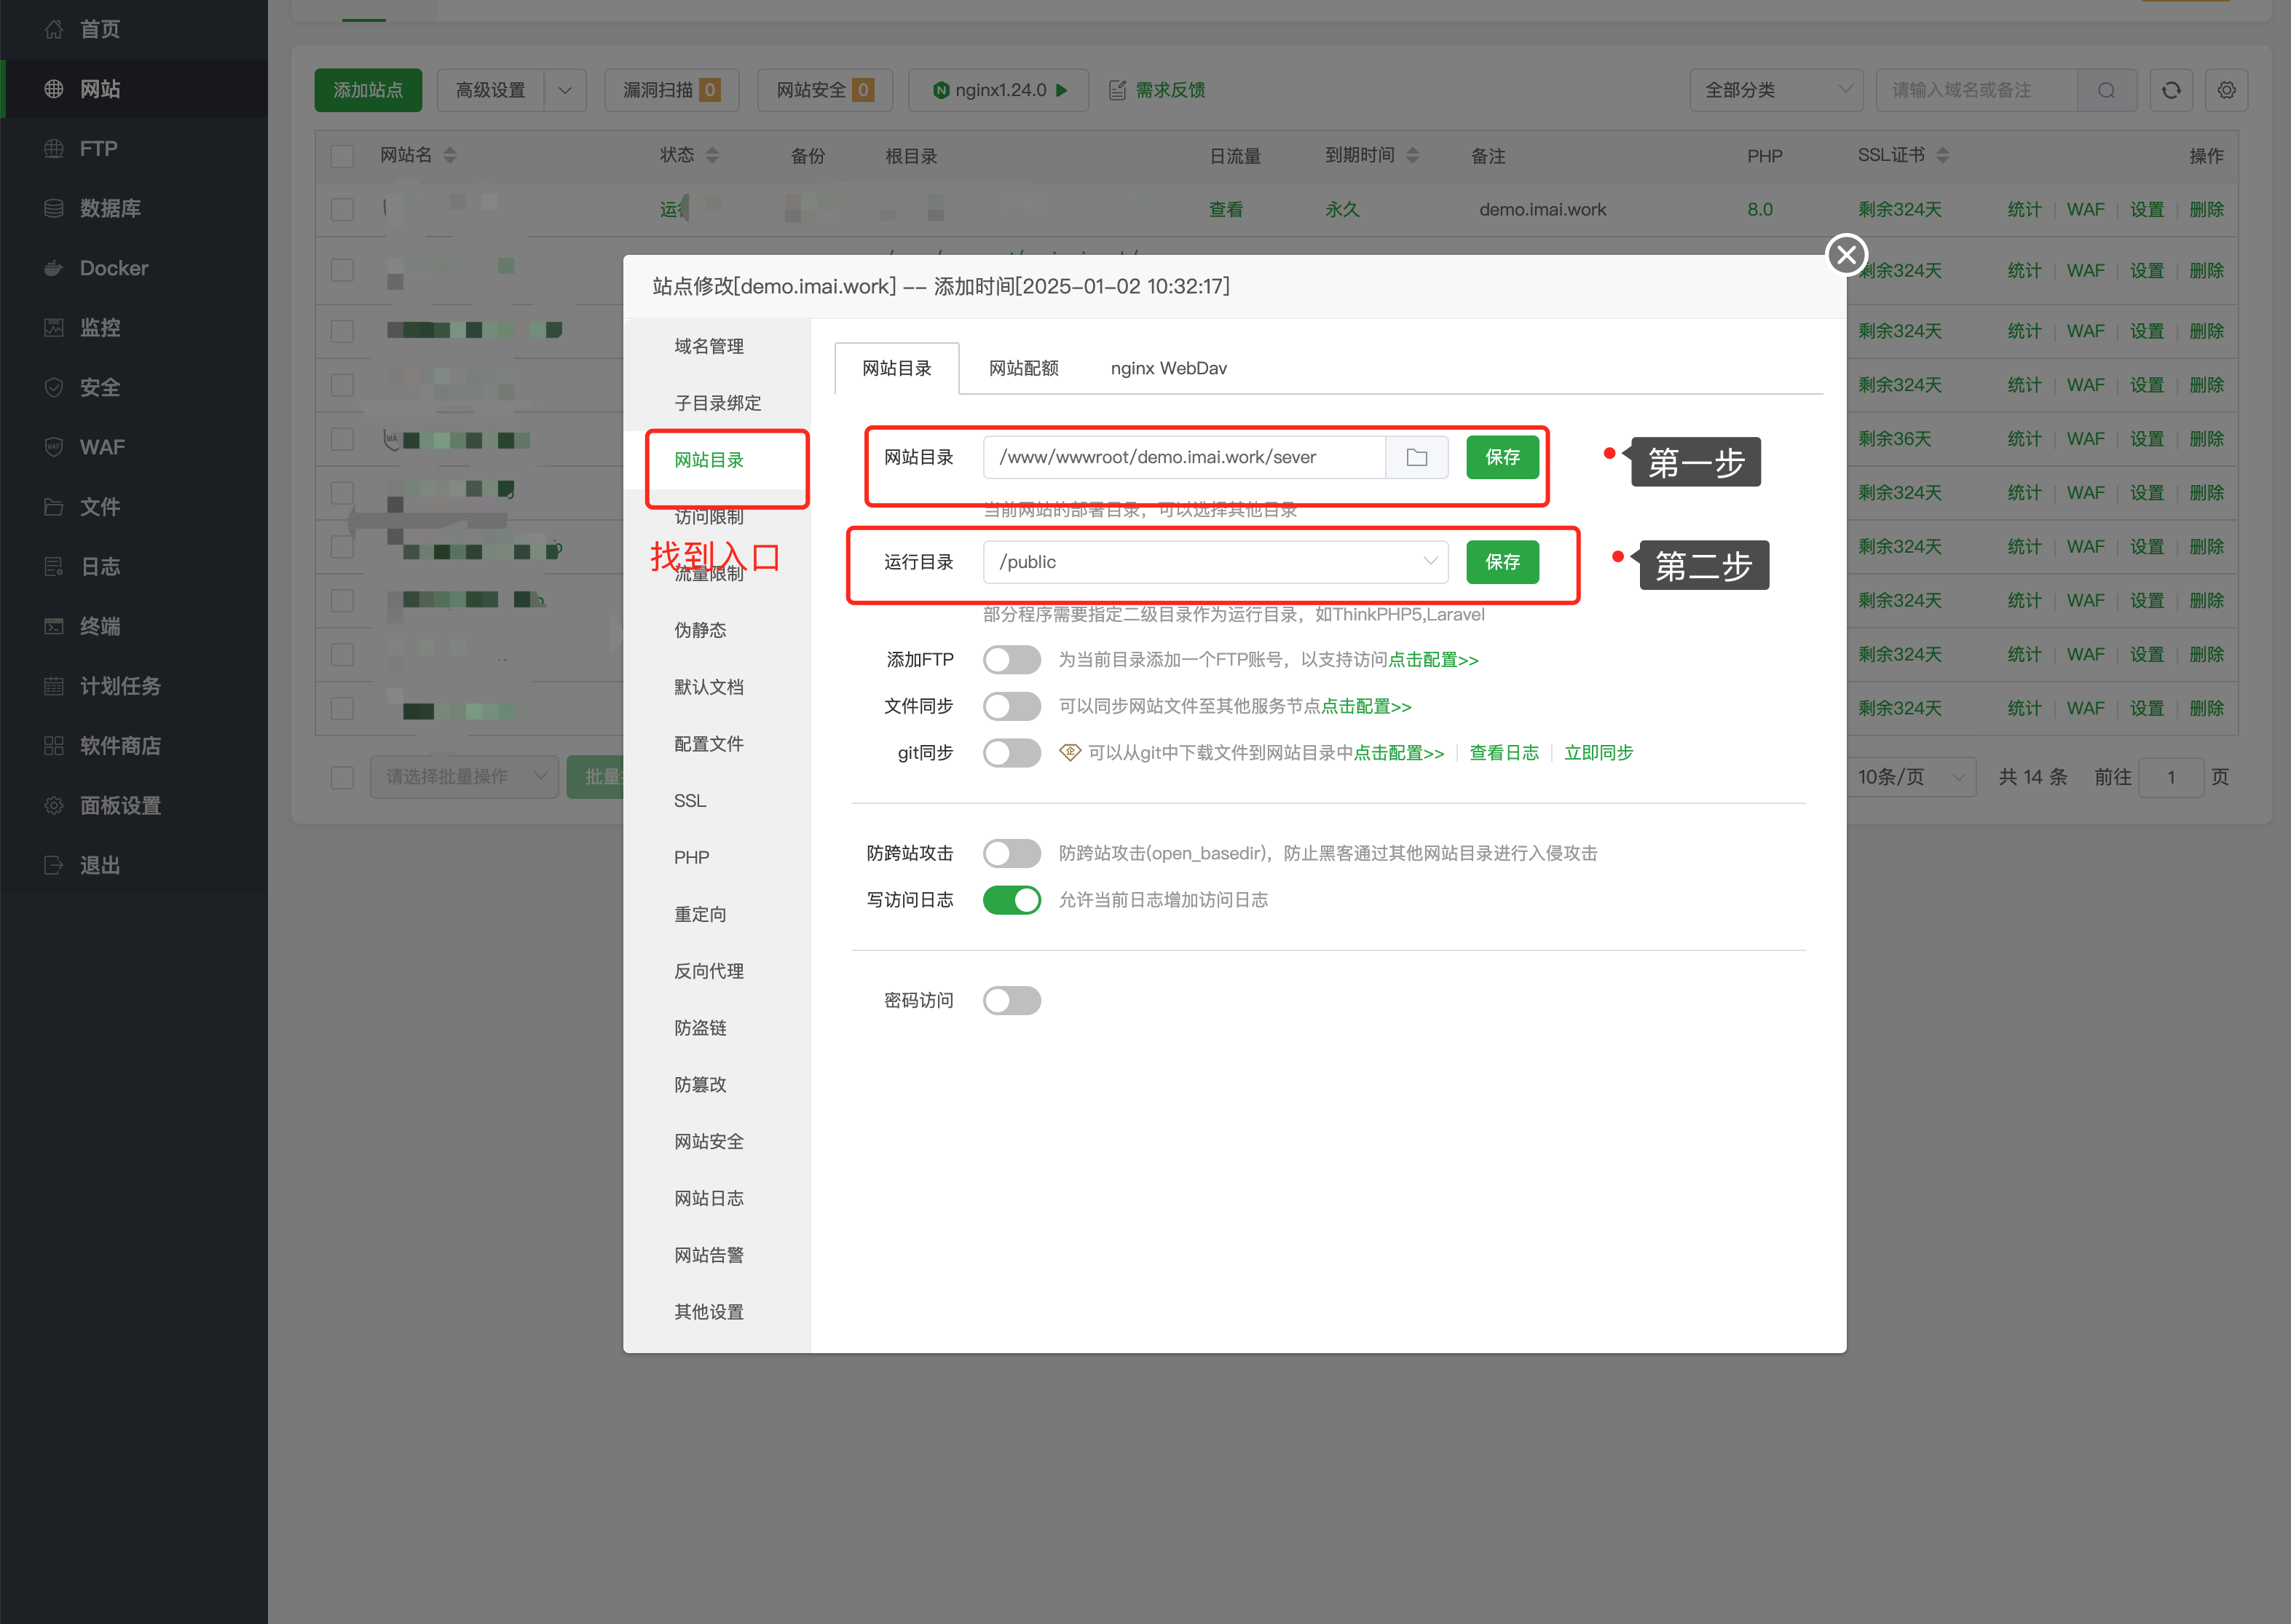Switch to the 网站配额 tab
The width and height of the screenshot is (2291, 1624).
(x=1023, y=368)
